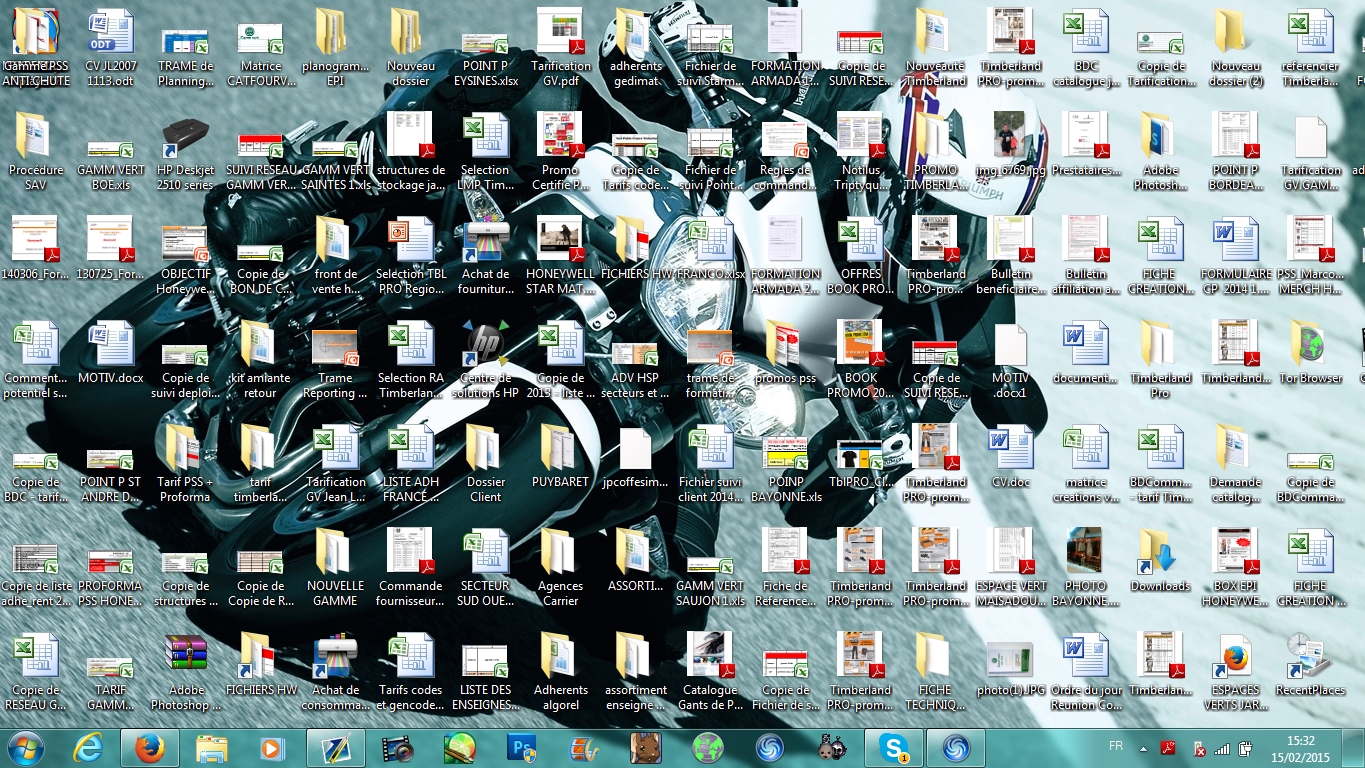Click the 'ESPACE VERT MAISADOU...' label

coord(1010,593)
